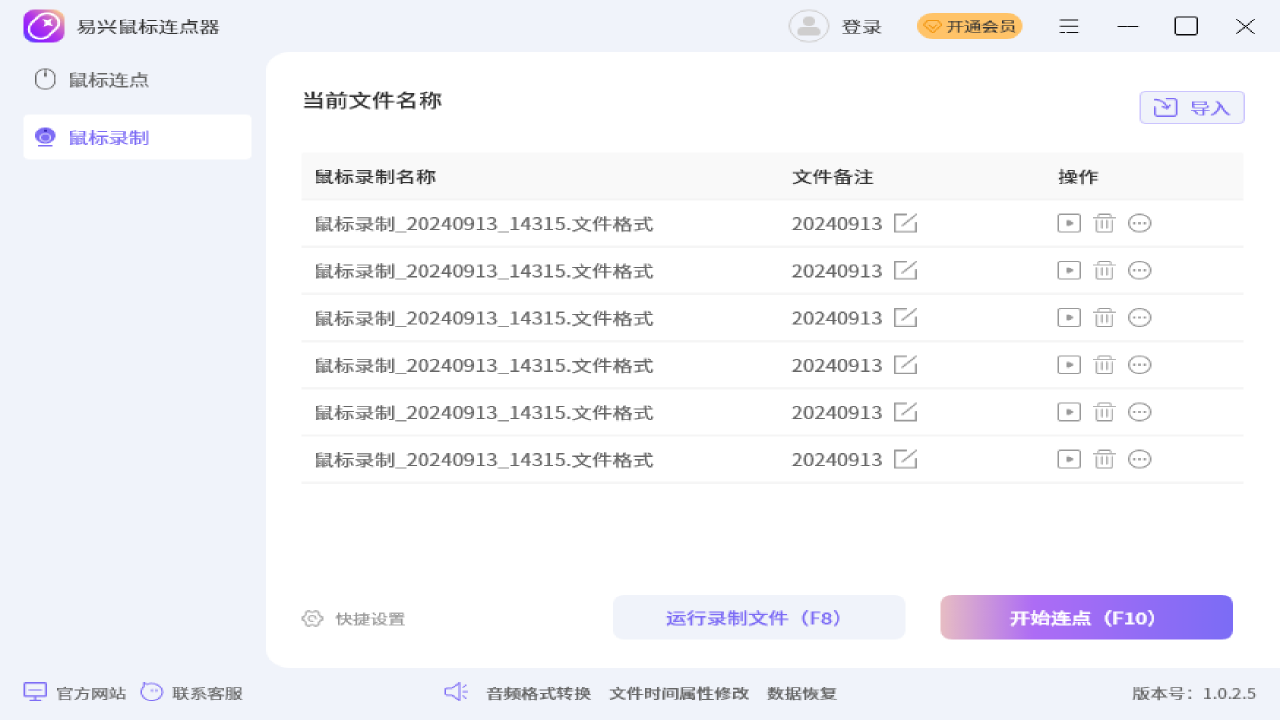Edit the file note in the fourth row
This screenshot has width=1280, height=720.
pos(905,365)
